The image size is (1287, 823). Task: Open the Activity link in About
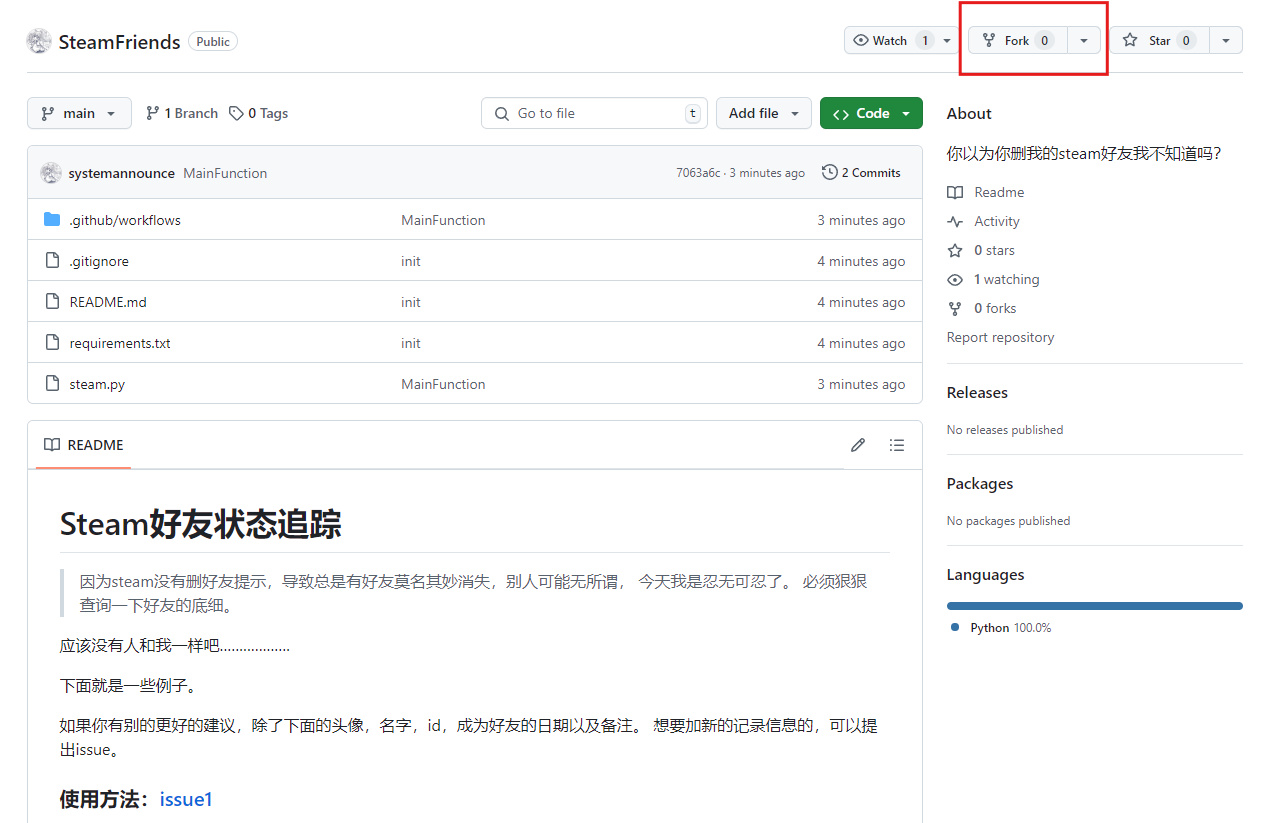tap(984, 221)
